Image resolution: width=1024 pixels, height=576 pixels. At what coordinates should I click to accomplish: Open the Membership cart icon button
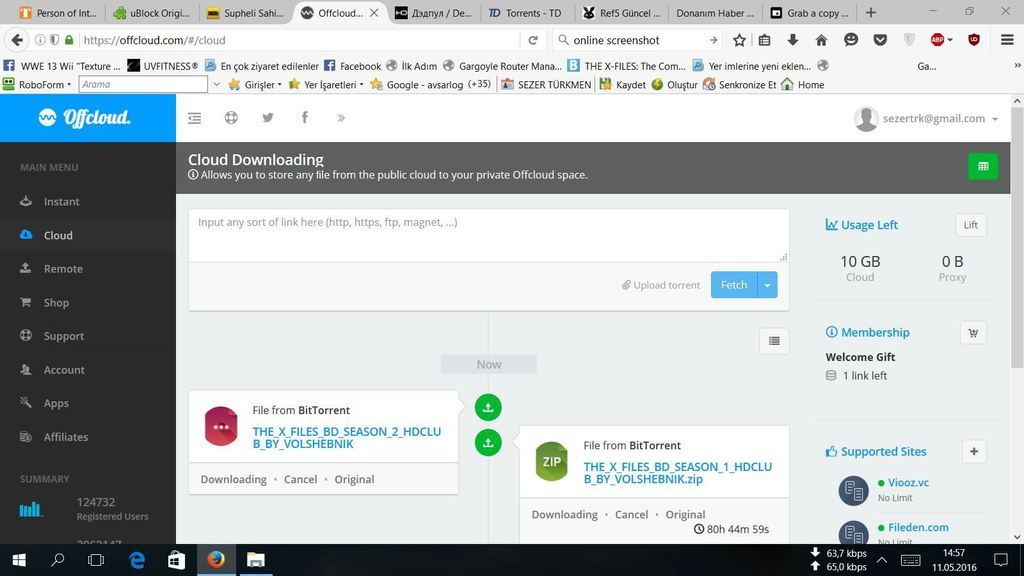[973, 333]
